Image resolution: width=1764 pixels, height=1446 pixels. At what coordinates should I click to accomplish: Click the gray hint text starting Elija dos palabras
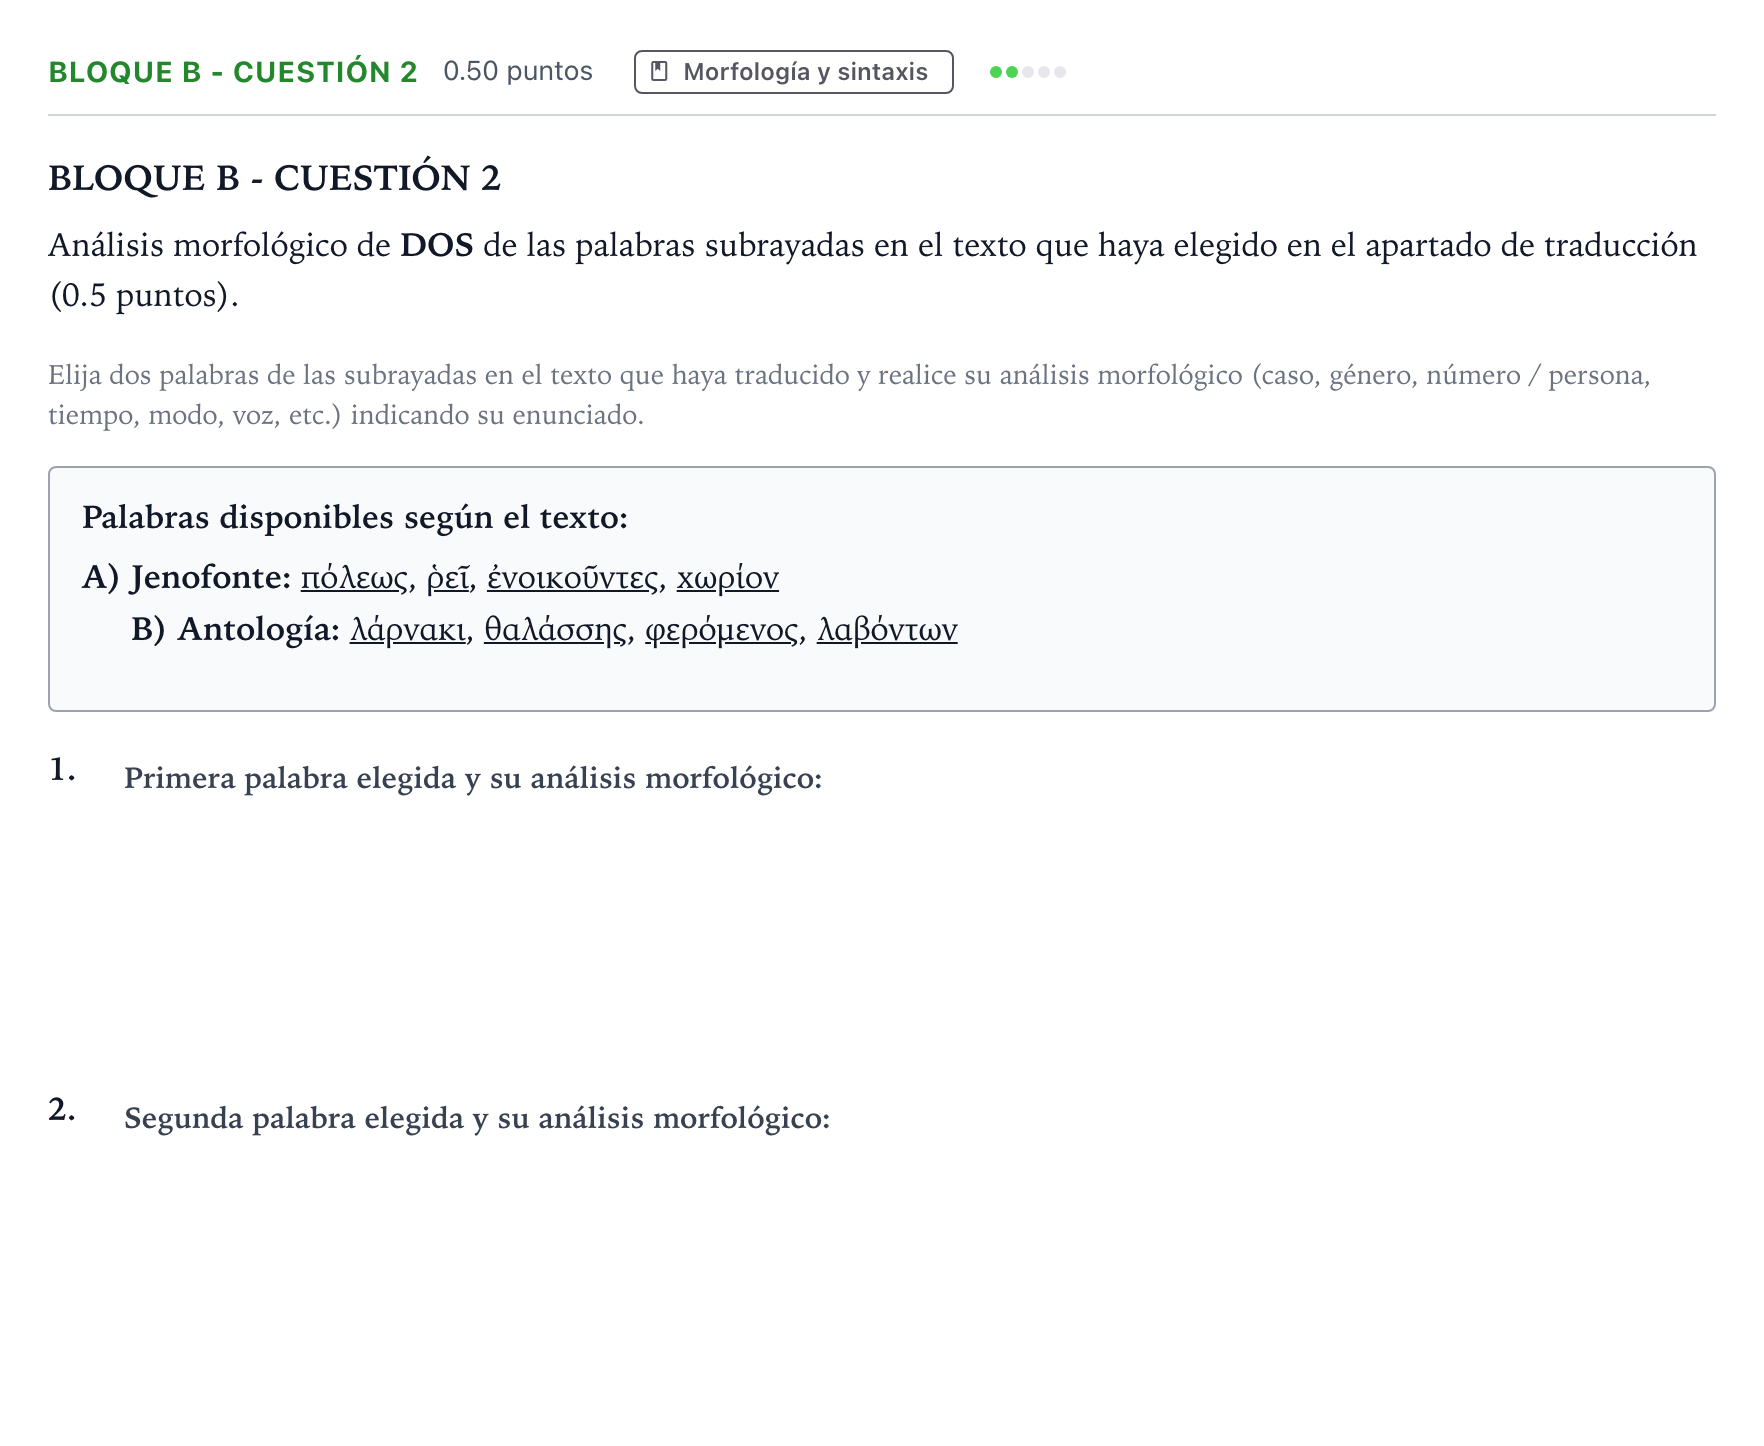point(849,395)
